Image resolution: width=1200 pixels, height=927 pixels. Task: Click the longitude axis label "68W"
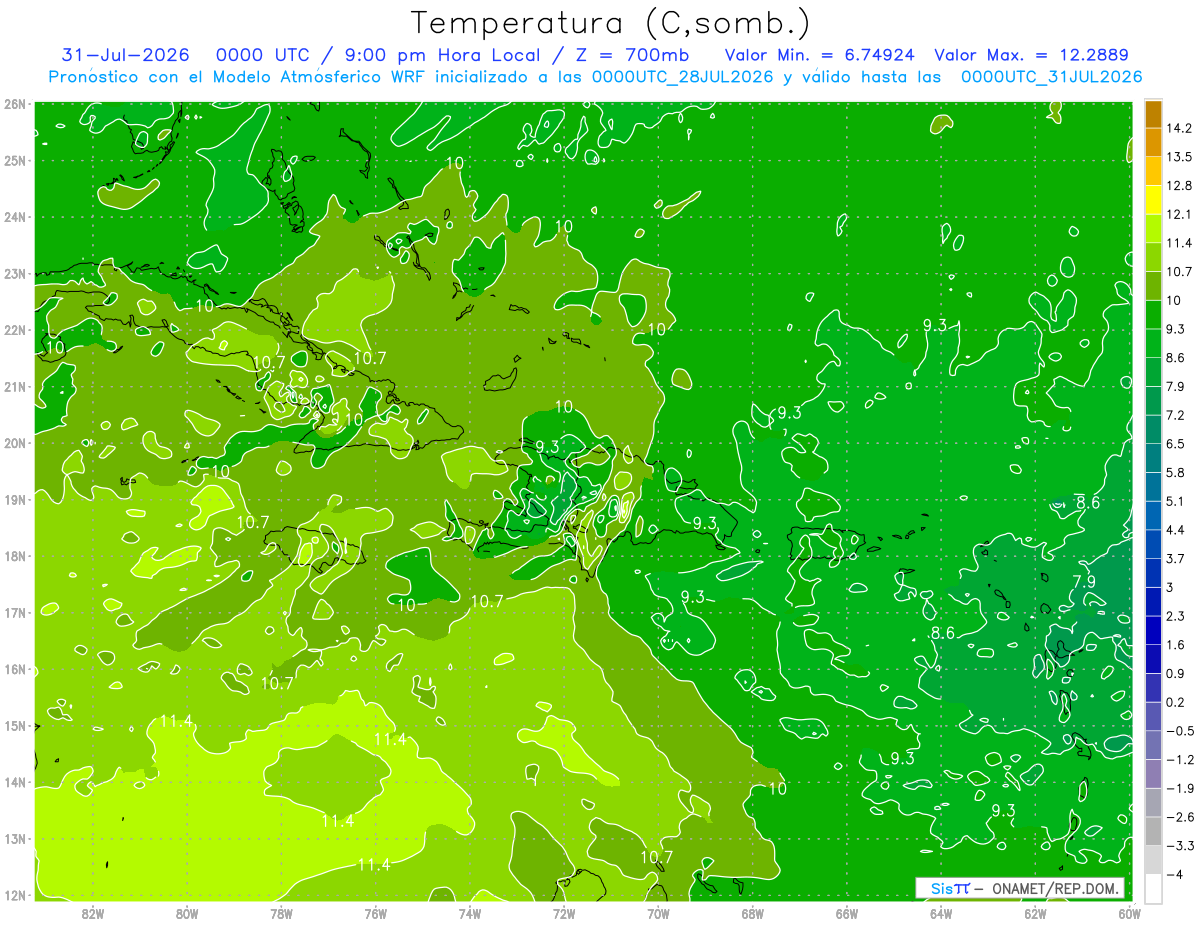tap(752, 913)
